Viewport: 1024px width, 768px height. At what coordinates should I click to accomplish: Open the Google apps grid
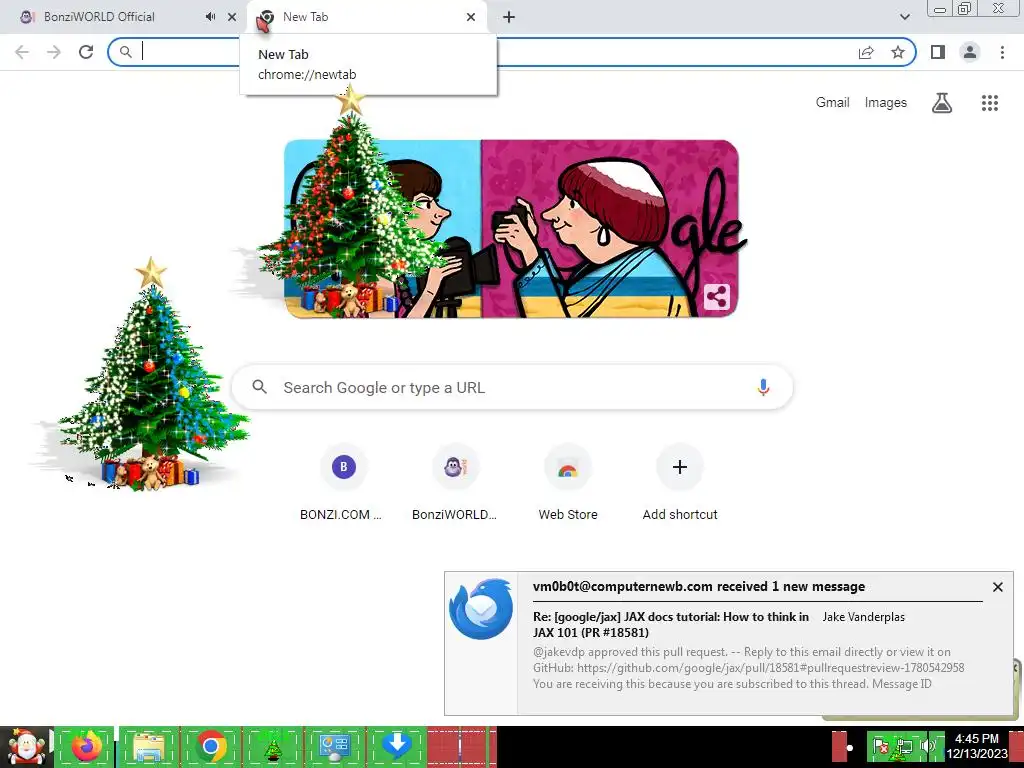point(990,103)
